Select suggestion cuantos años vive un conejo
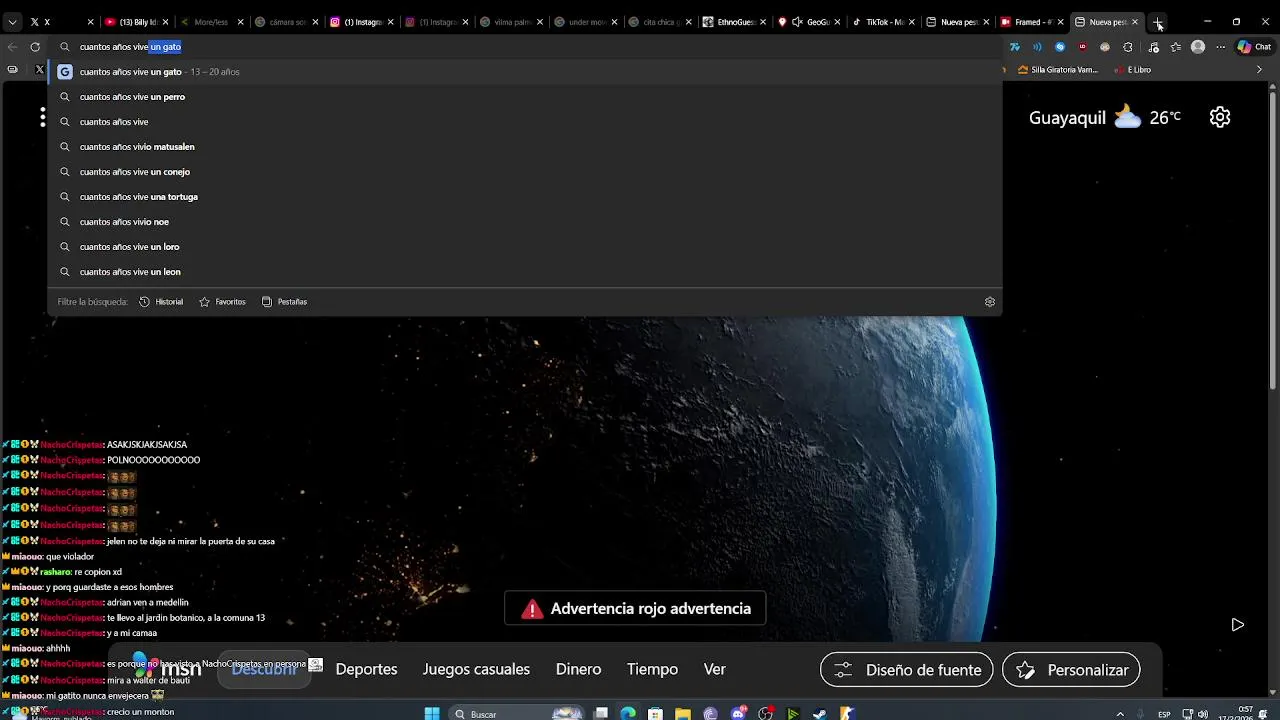This screenshot has height=720, width=1280. (525, 172)
